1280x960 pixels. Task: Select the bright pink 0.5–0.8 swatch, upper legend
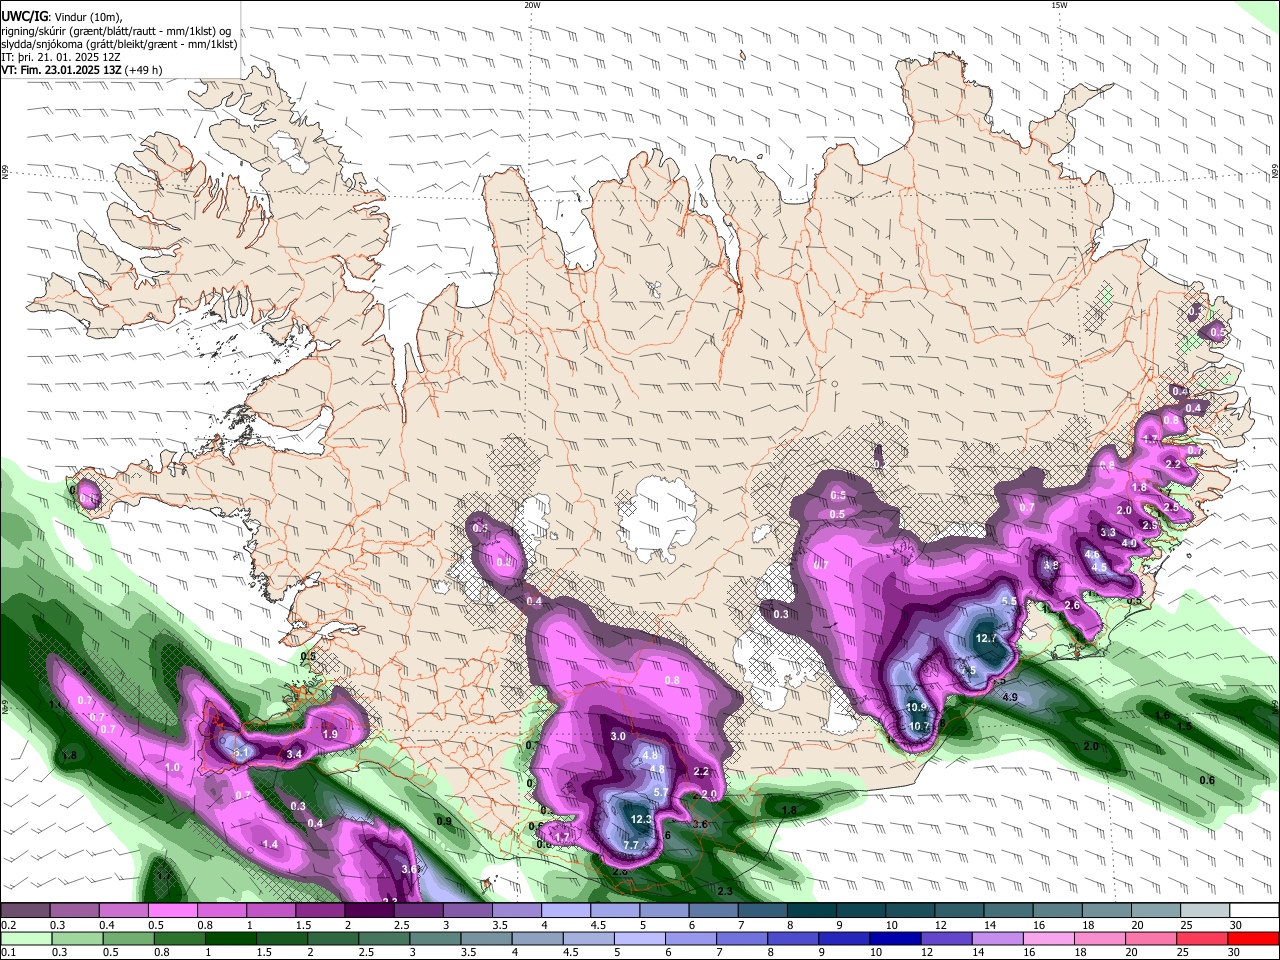pyautogui.click(x=173, y=911)
